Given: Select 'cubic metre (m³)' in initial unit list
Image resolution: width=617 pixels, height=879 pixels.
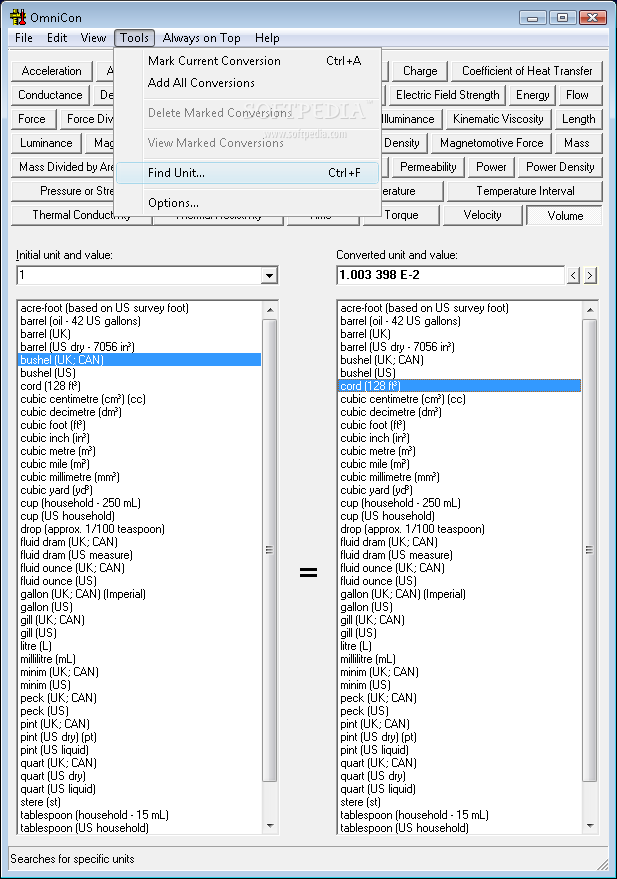Looking at the screenshot, I should 140,451.
